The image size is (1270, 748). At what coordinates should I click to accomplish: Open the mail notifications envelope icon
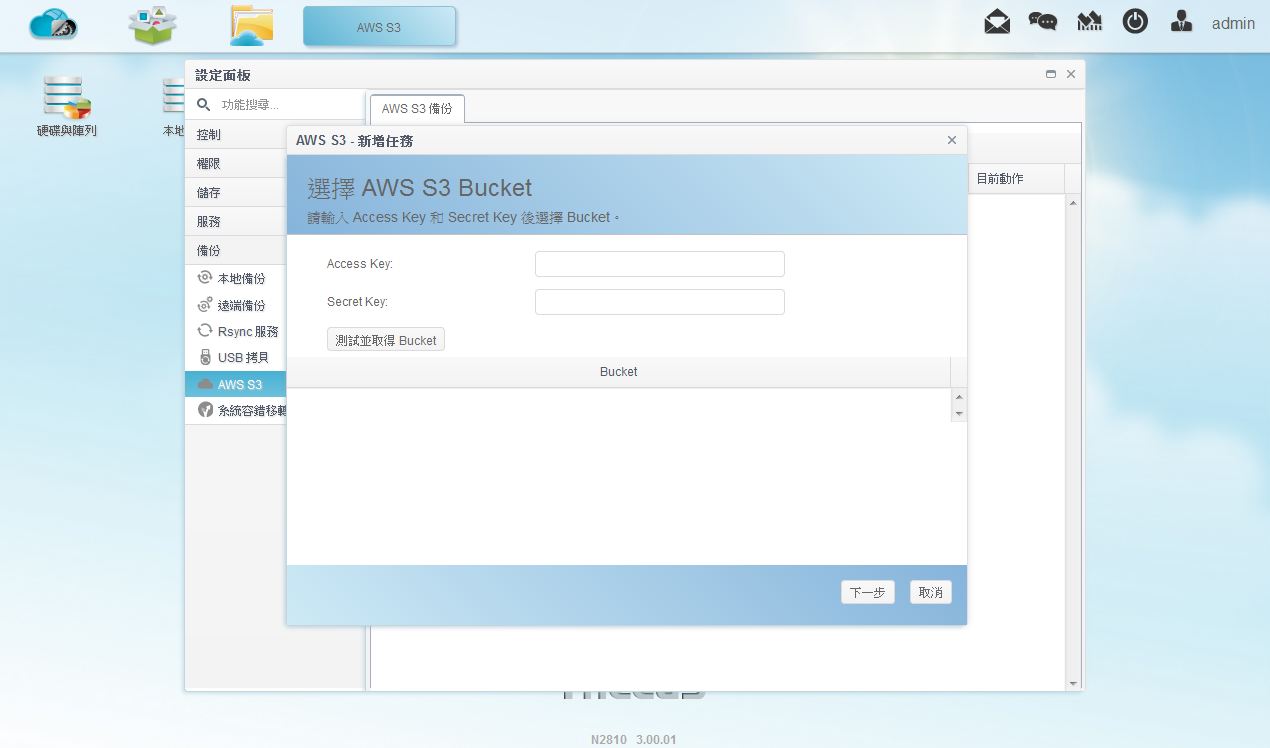point(997,22)
